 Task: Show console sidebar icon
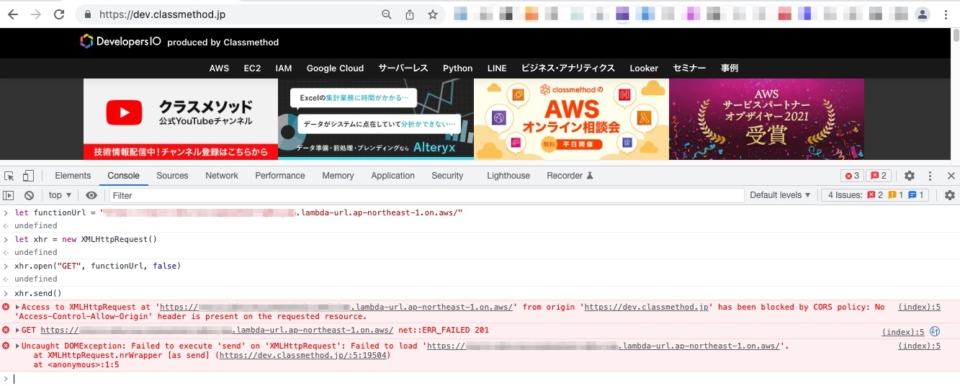[x=9, y=195]
